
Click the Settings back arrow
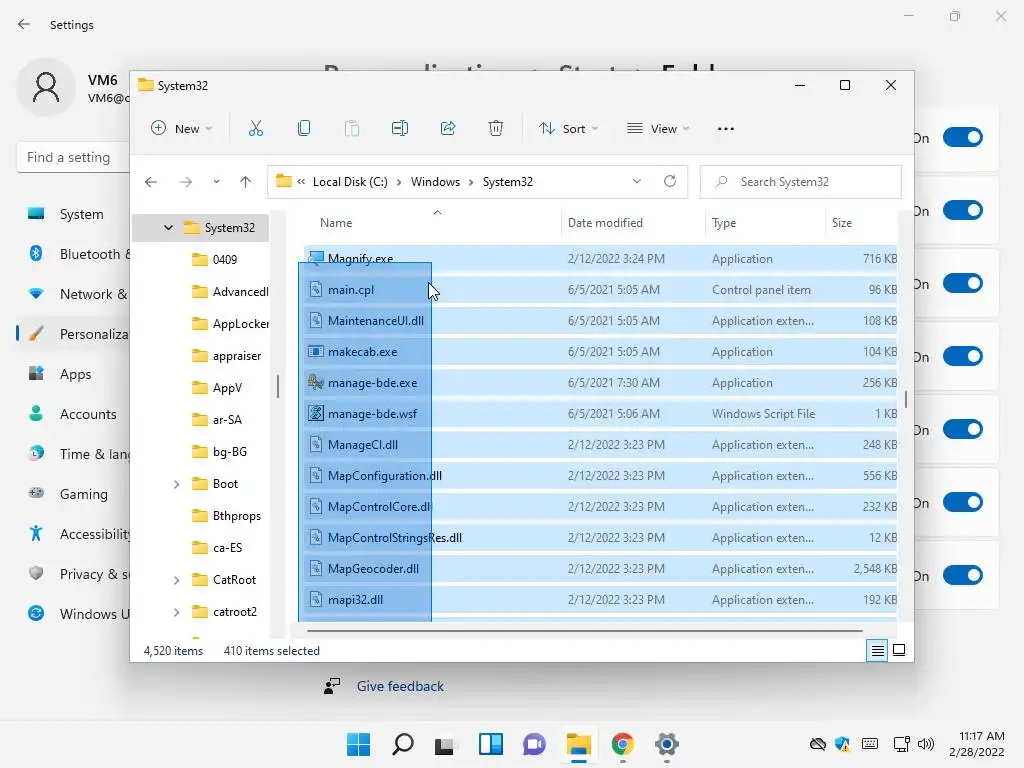(24, 25)
